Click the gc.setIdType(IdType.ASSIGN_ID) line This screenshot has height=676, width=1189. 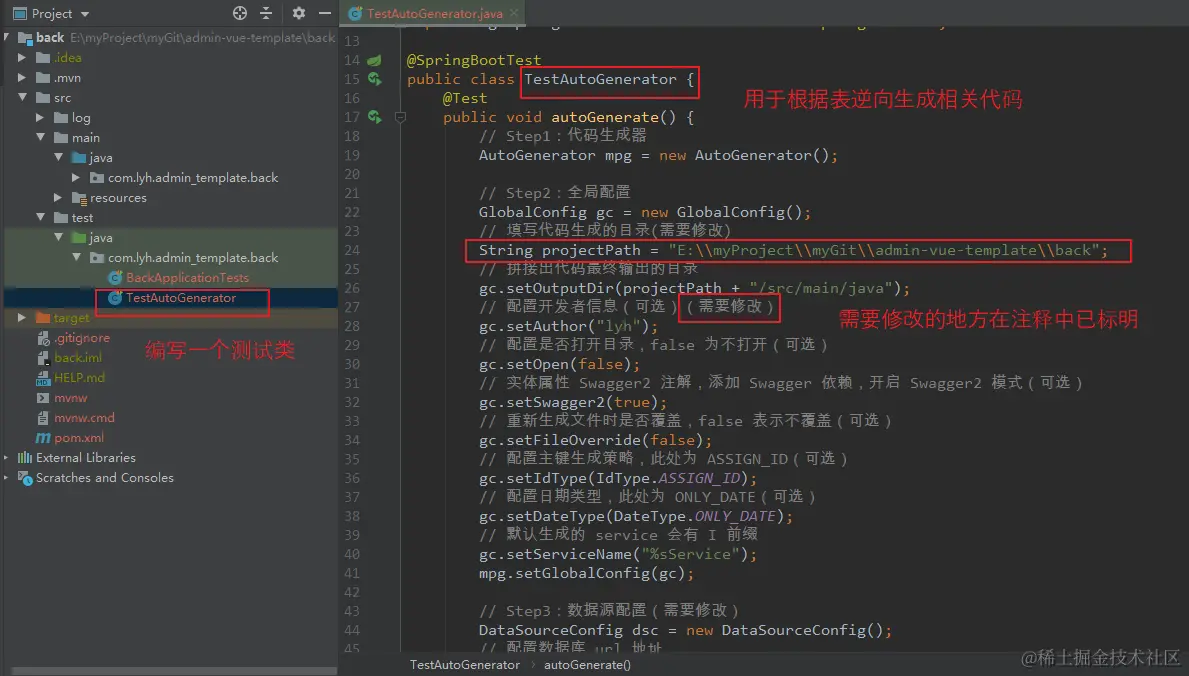(618, 478)
